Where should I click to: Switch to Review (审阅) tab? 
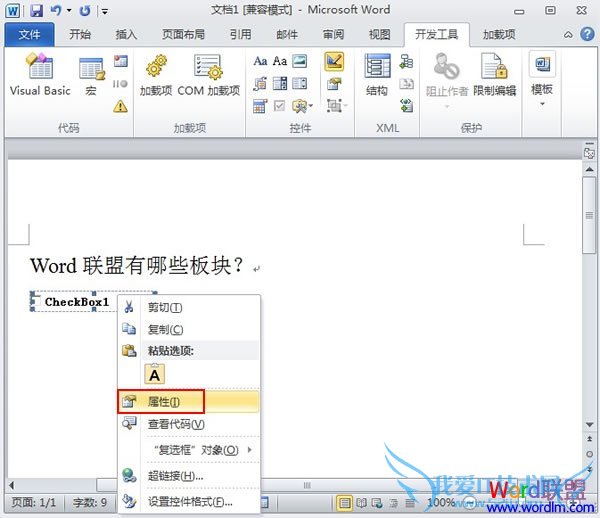pos(333,34)
